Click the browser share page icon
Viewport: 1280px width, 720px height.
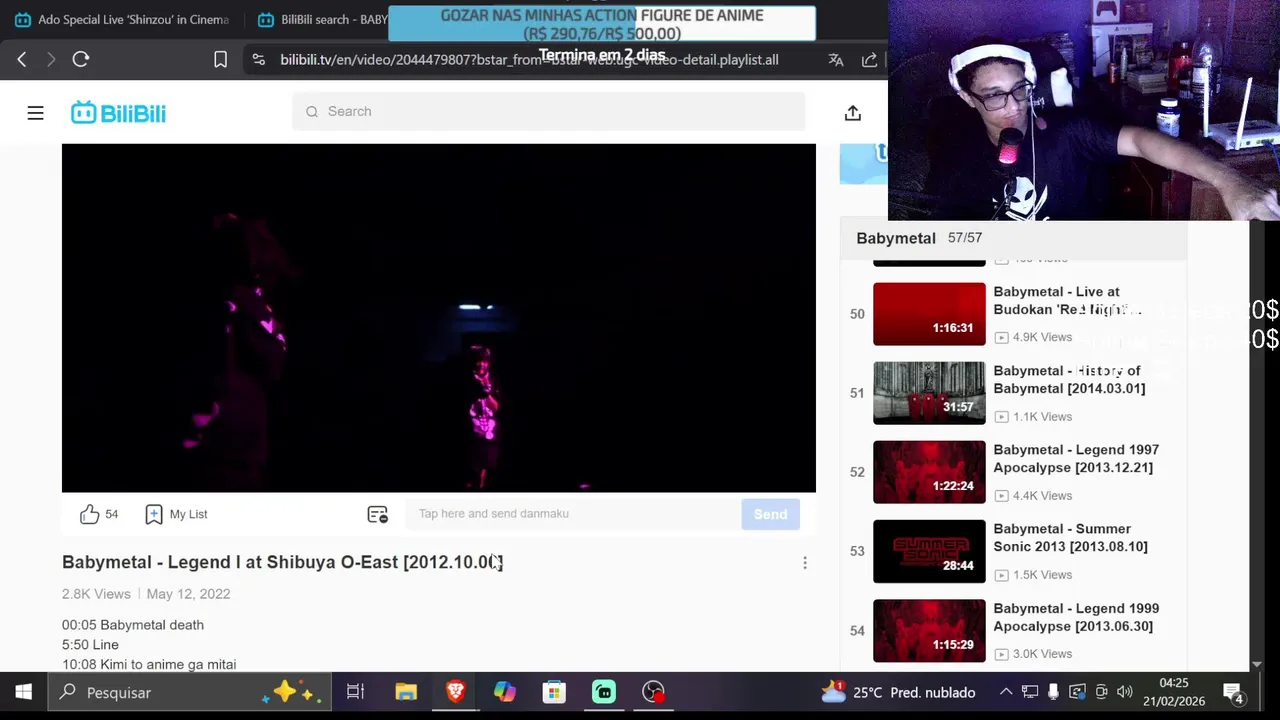tap(869, 59)
